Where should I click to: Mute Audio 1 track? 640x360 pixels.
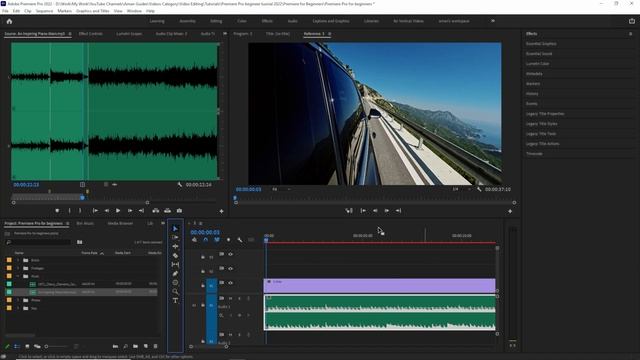pos(231,299)
